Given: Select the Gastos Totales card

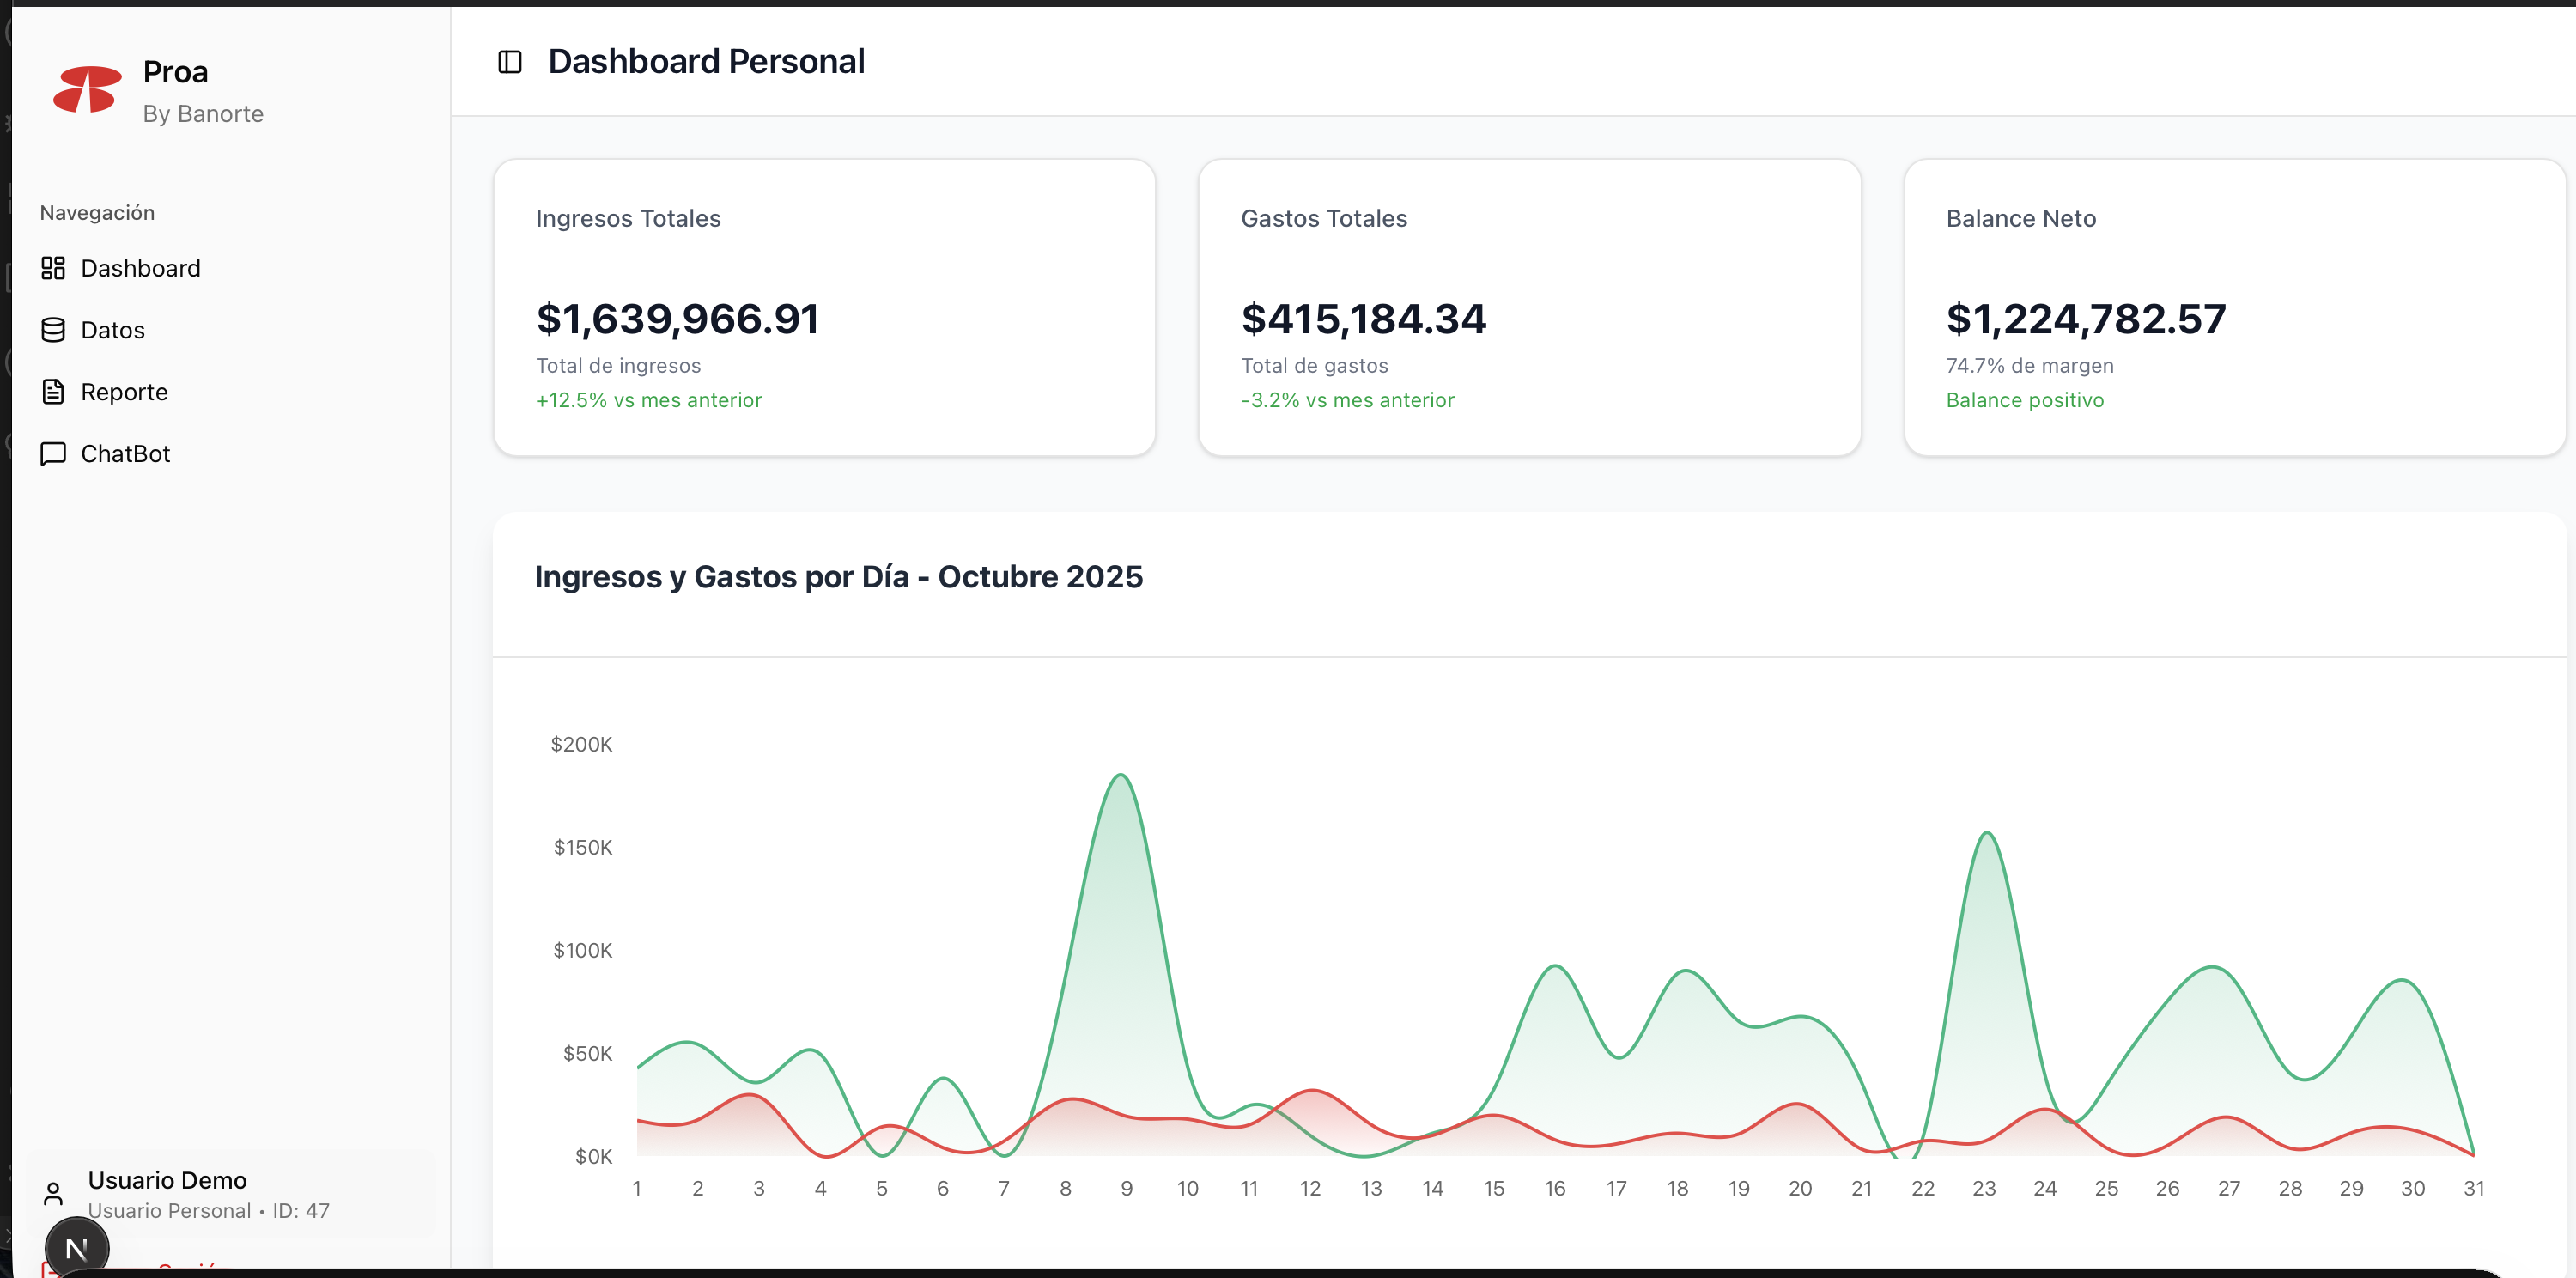Looking at the screenshot, I should click(x=1529, y=307).
